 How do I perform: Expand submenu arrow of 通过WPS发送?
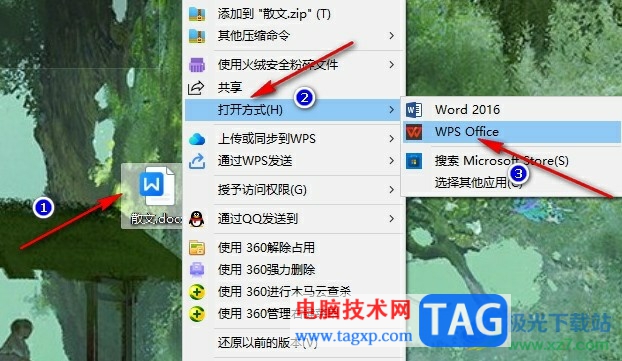point(392,161)
